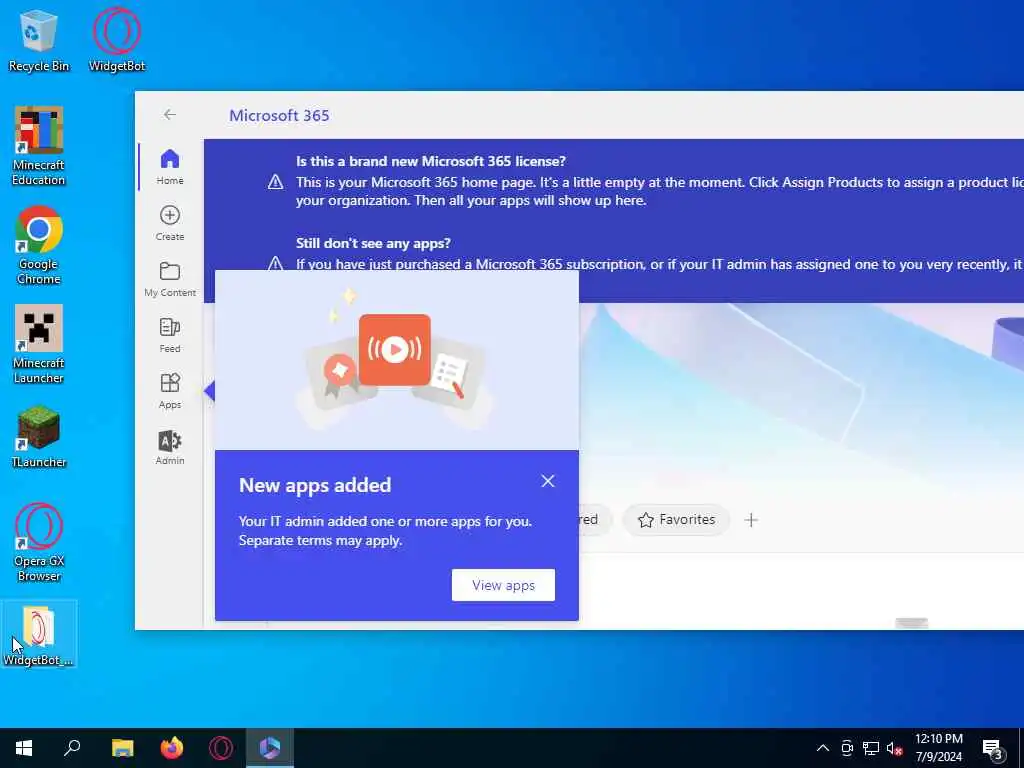Select the Minecraft Education desktop icon
Viewport: 1024px width, 768px height.
click(x=39, y=146)
